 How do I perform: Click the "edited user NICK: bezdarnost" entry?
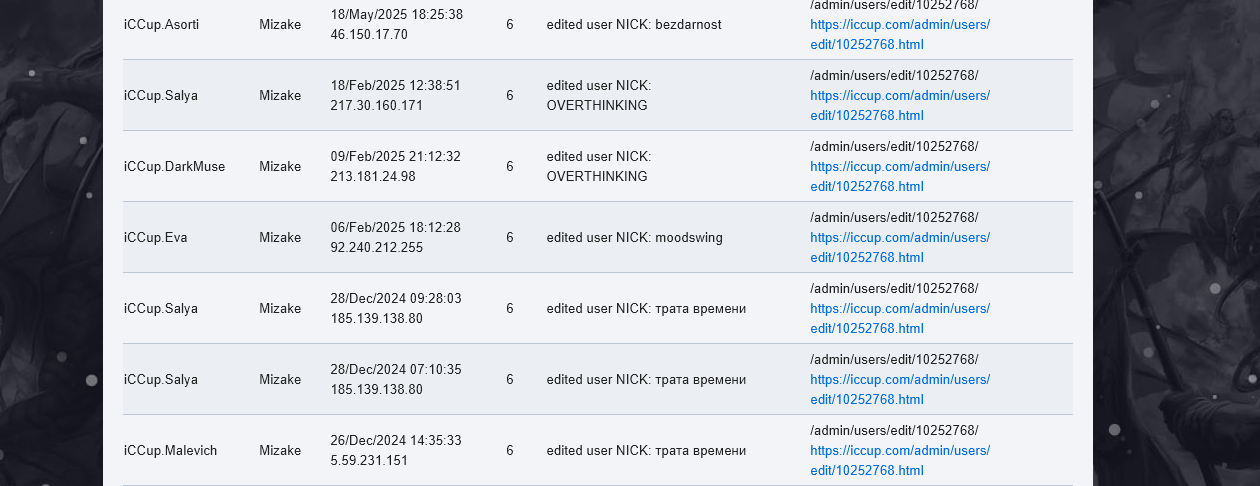pos(633,24)
